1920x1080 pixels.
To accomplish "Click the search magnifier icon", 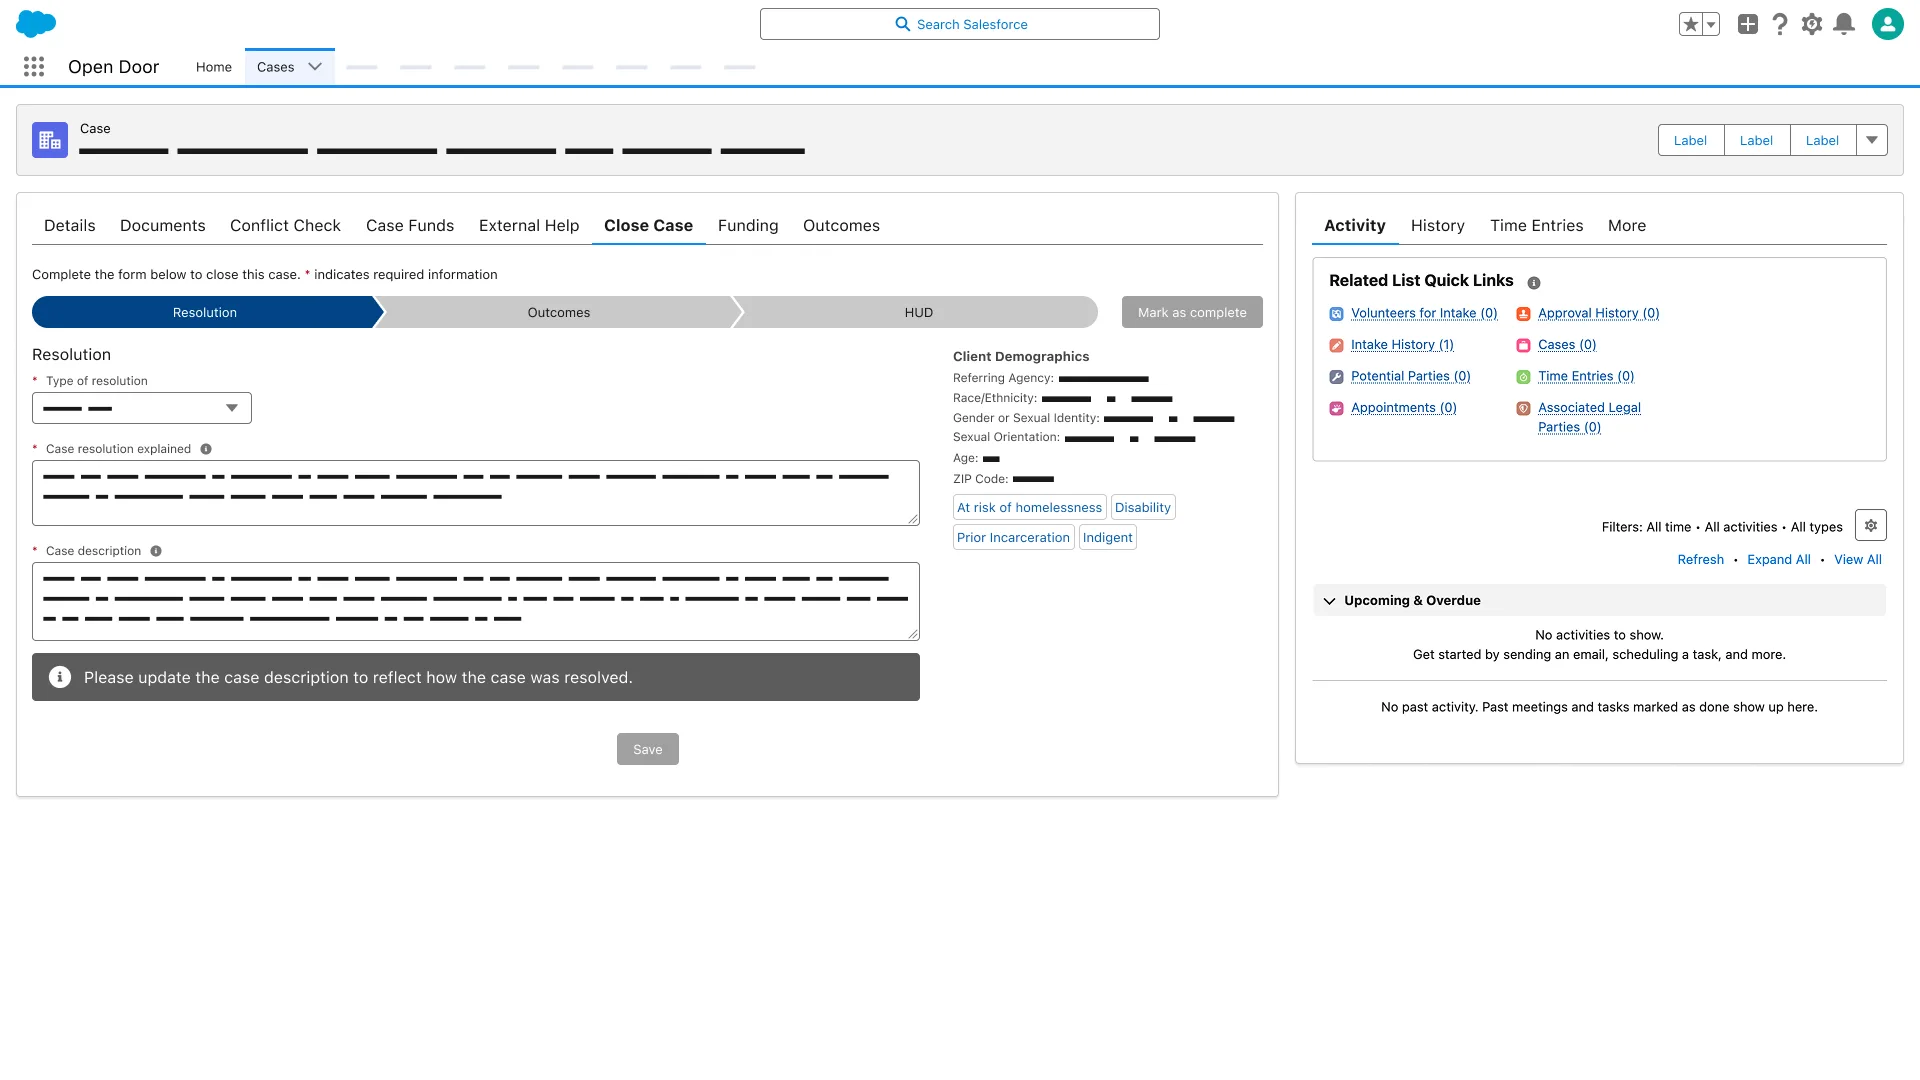I will tap(902, 24).
